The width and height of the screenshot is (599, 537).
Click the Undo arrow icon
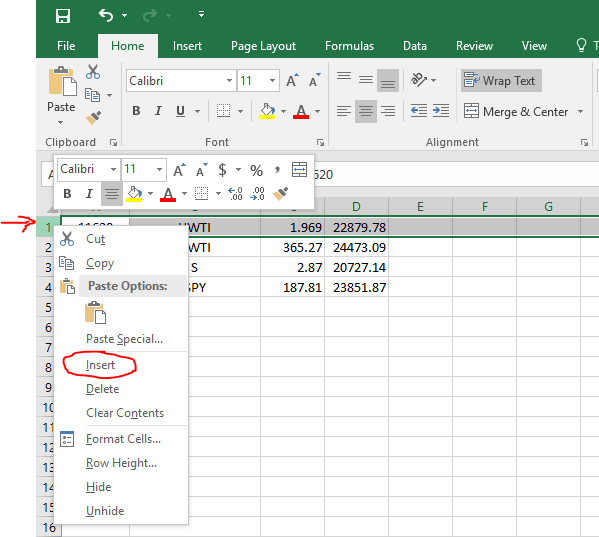pyautogui.click(x=106, y=15)
